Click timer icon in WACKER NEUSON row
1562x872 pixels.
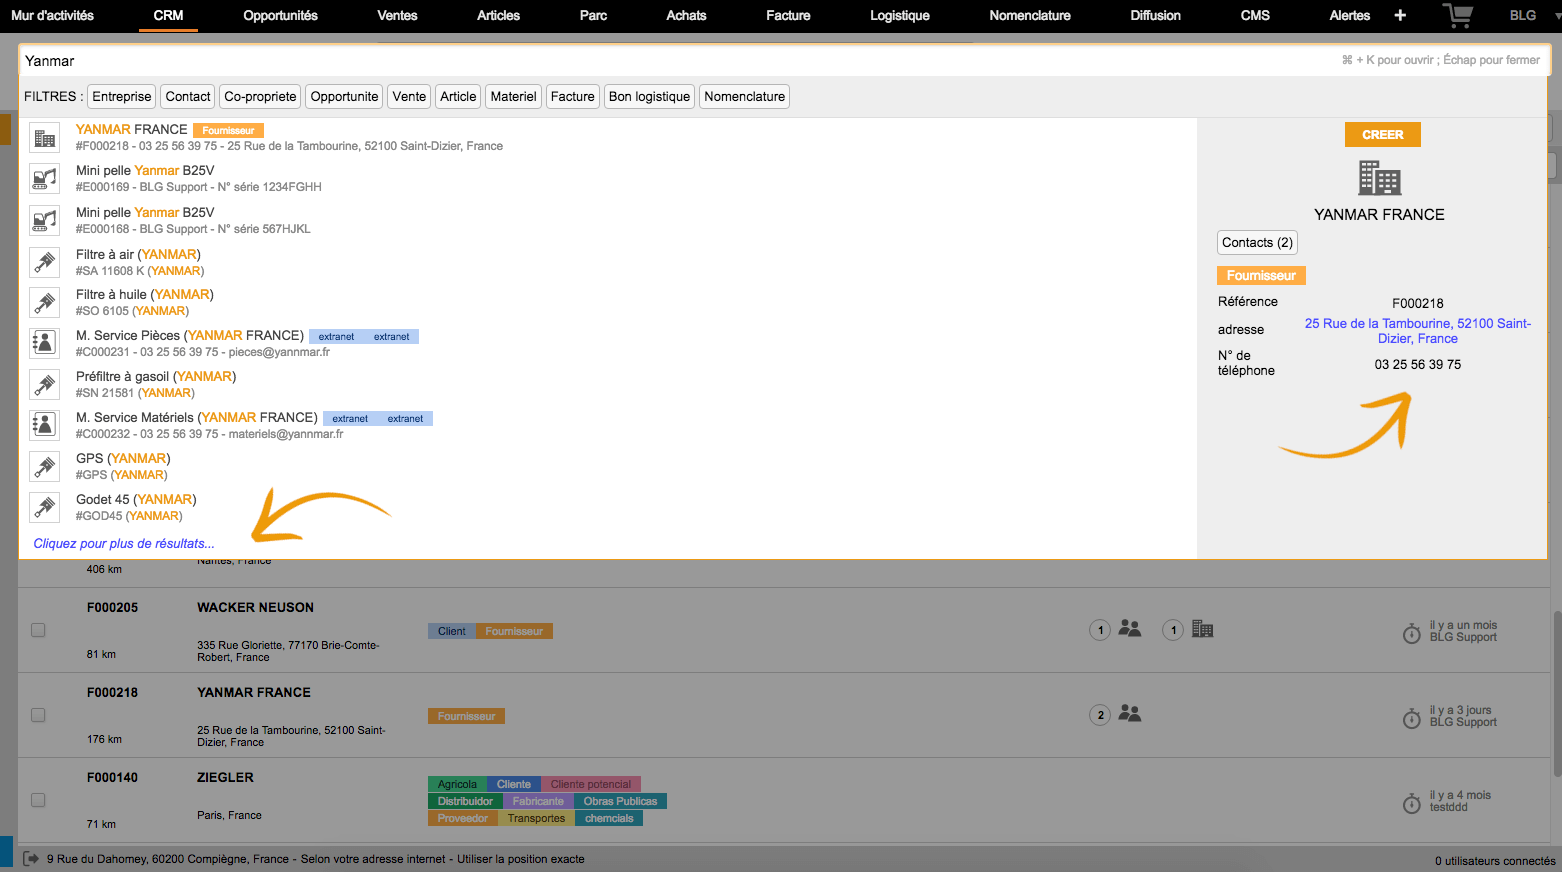click(x=1412, y=633)
